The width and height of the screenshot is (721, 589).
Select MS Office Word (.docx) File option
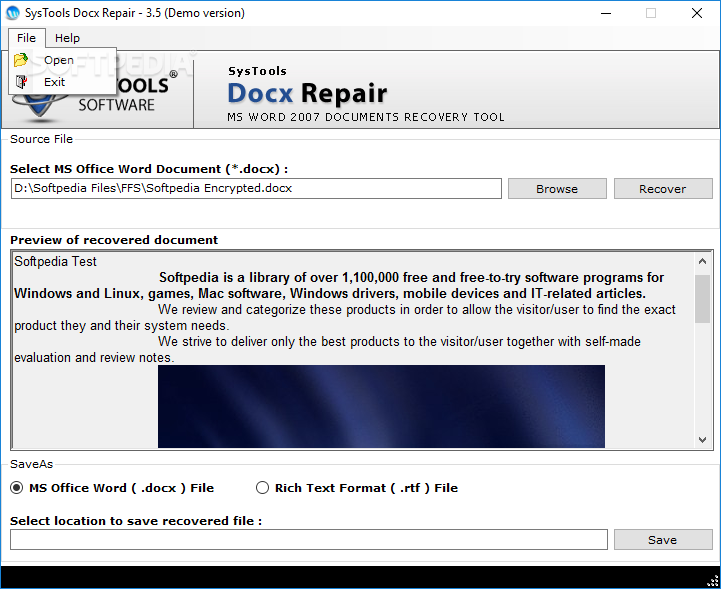(x=112, y=488)
